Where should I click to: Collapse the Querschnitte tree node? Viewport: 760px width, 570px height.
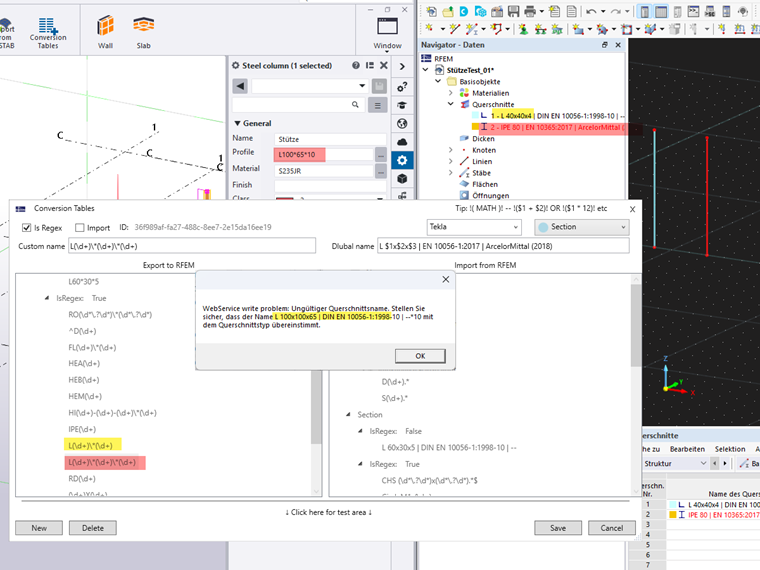pos(450,104)
